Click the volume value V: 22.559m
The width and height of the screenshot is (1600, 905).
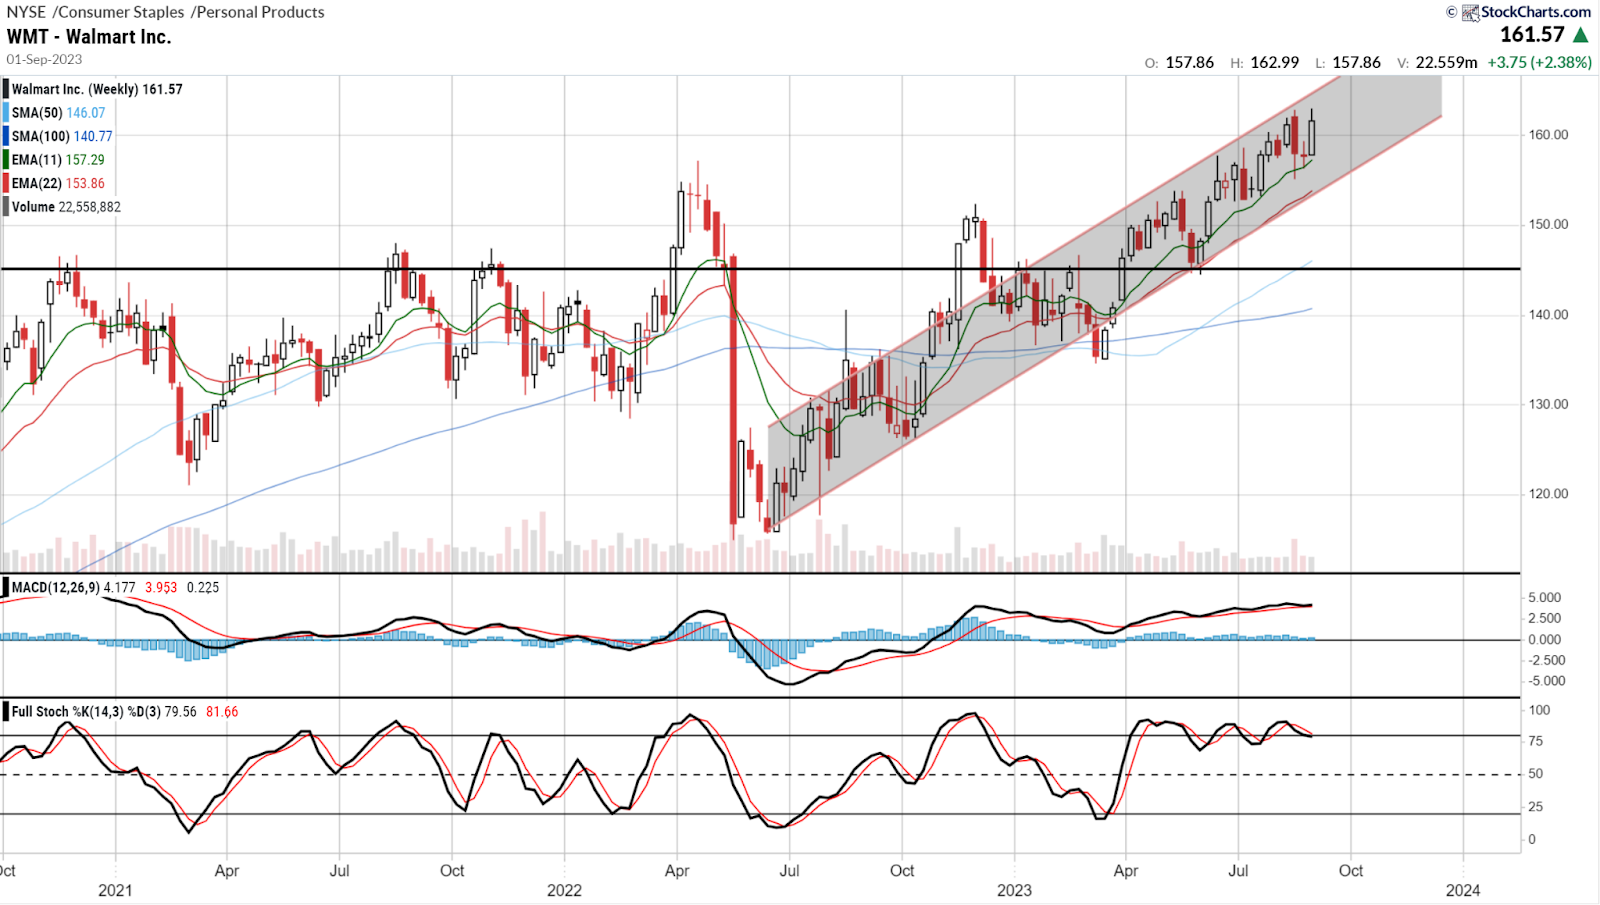tap(1438, 62)
